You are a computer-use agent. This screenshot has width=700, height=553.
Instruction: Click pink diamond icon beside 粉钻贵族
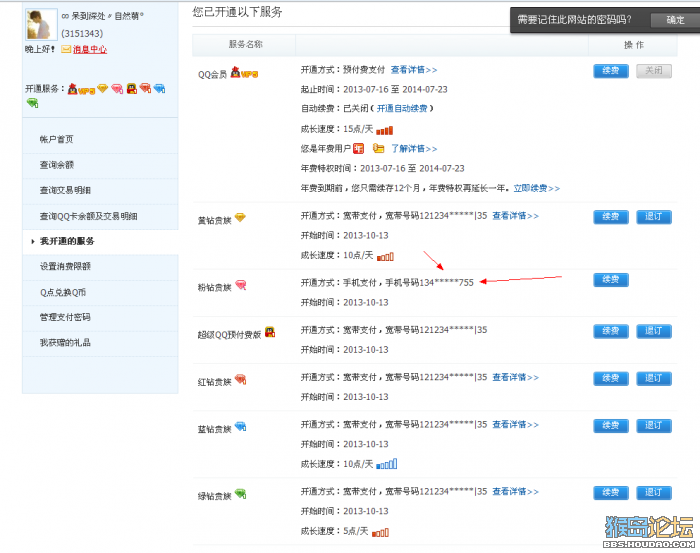click(x=241, y=285)
